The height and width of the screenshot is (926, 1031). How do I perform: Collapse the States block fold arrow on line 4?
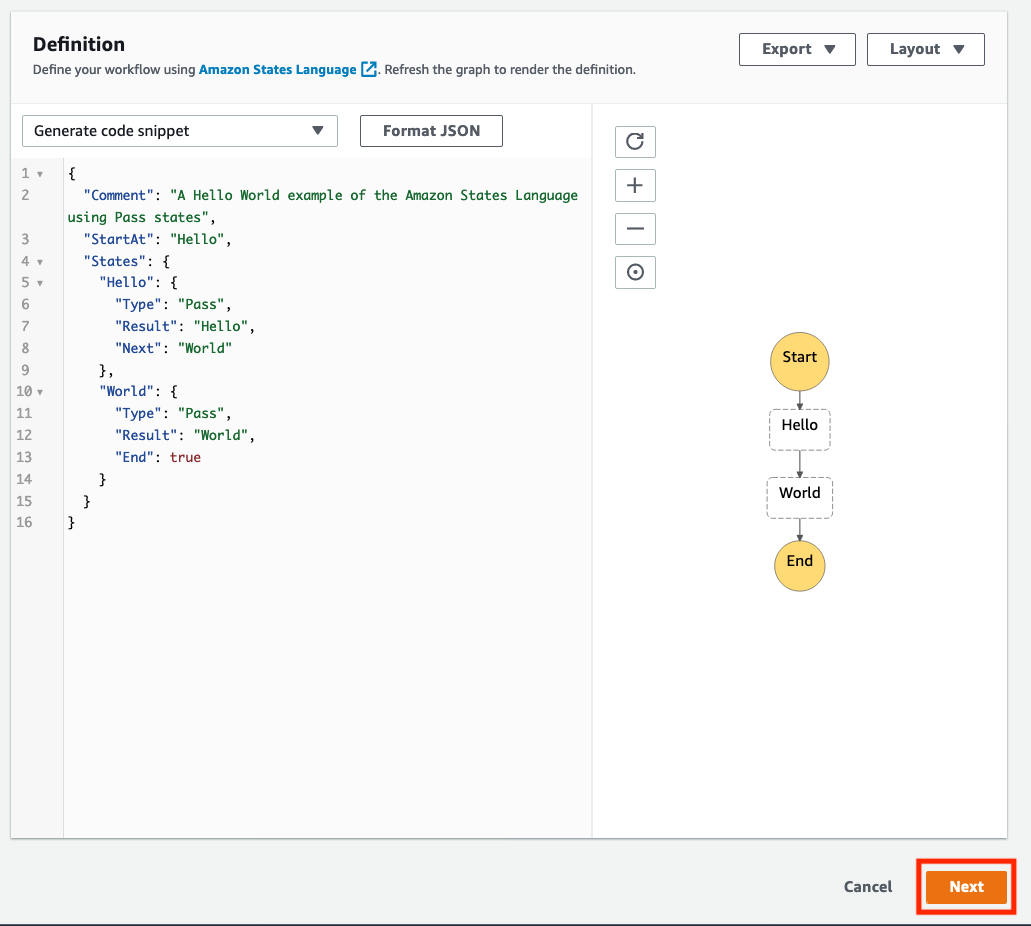coord(40,262)
